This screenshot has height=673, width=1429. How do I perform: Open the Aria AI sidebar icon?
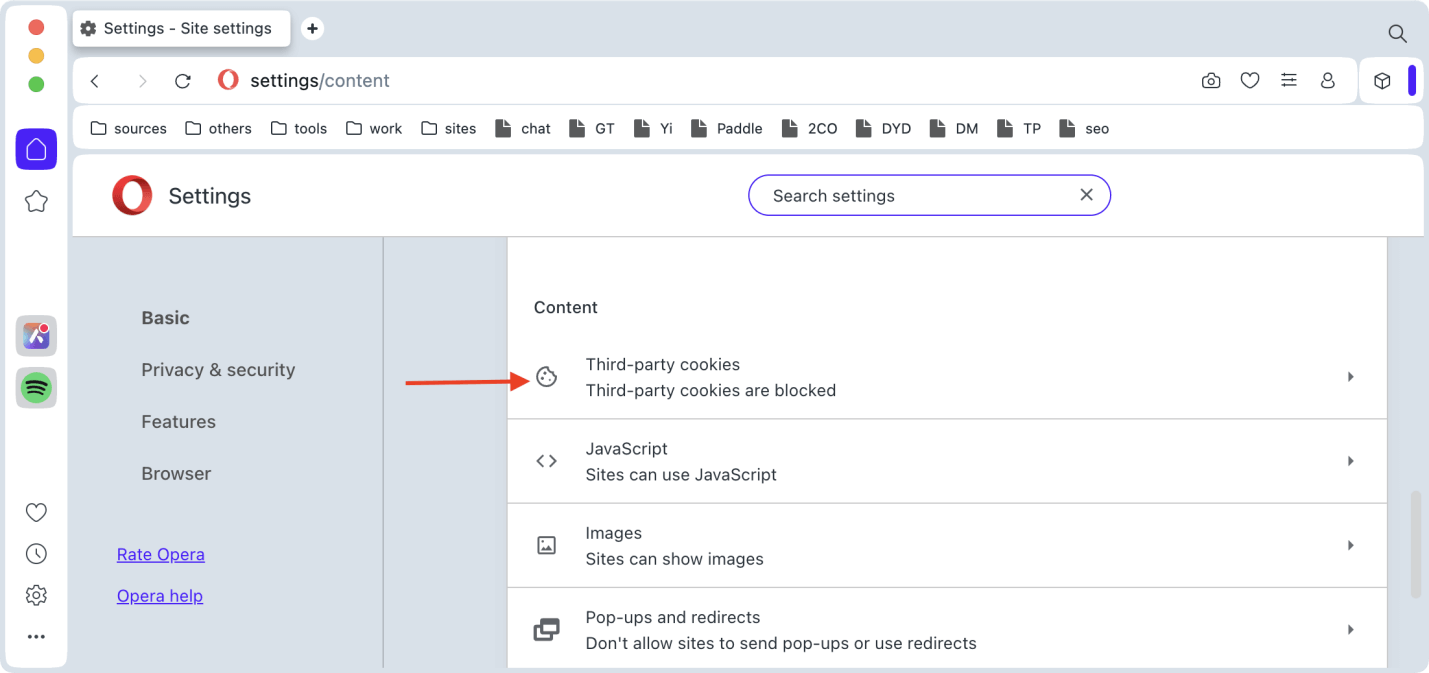[x=36, y=336]
